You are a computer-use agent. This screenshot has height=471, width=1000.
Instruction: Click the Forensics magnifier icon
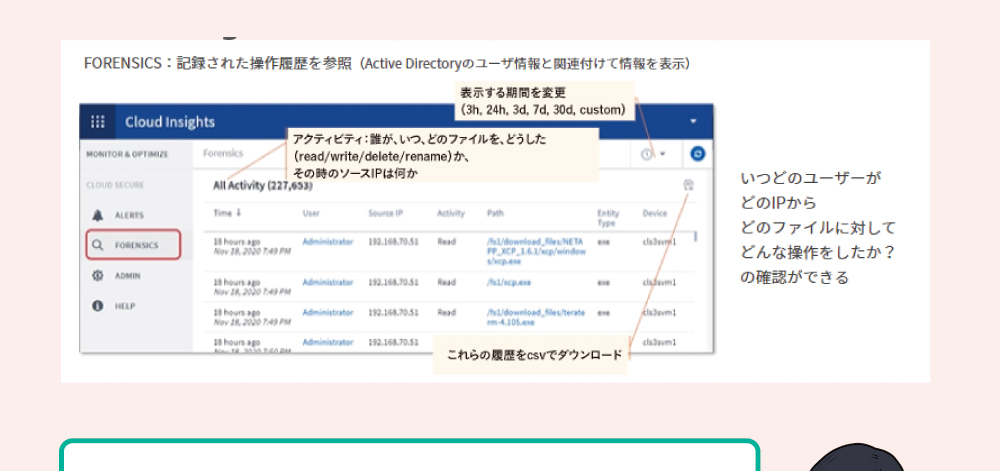click(x=98, y=245)
